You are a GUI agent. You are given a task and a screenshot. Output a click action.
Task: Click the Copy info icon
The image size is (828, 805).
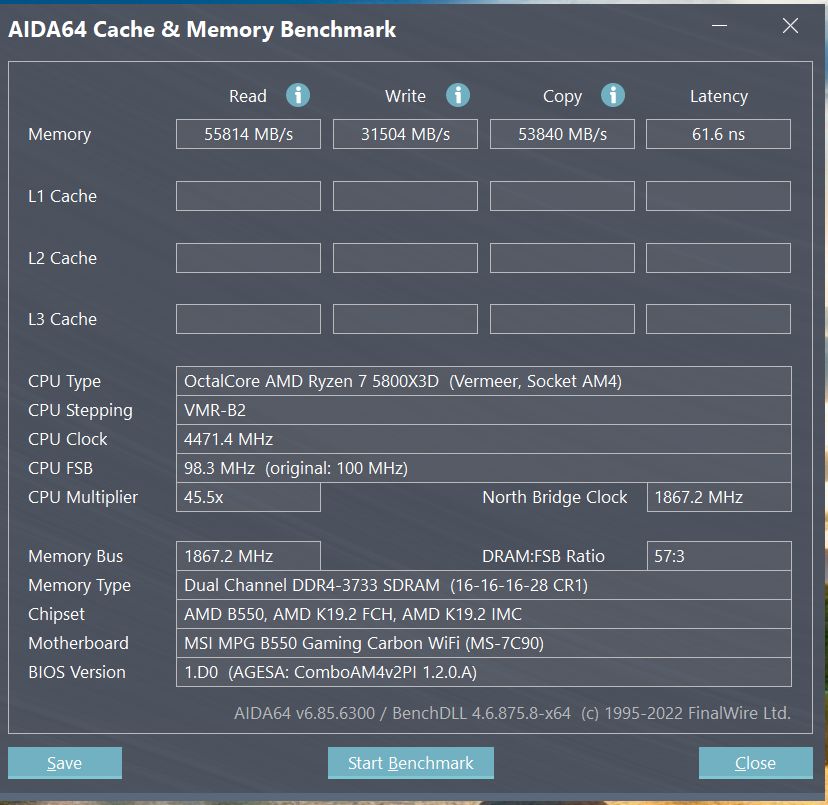(613, 96)
